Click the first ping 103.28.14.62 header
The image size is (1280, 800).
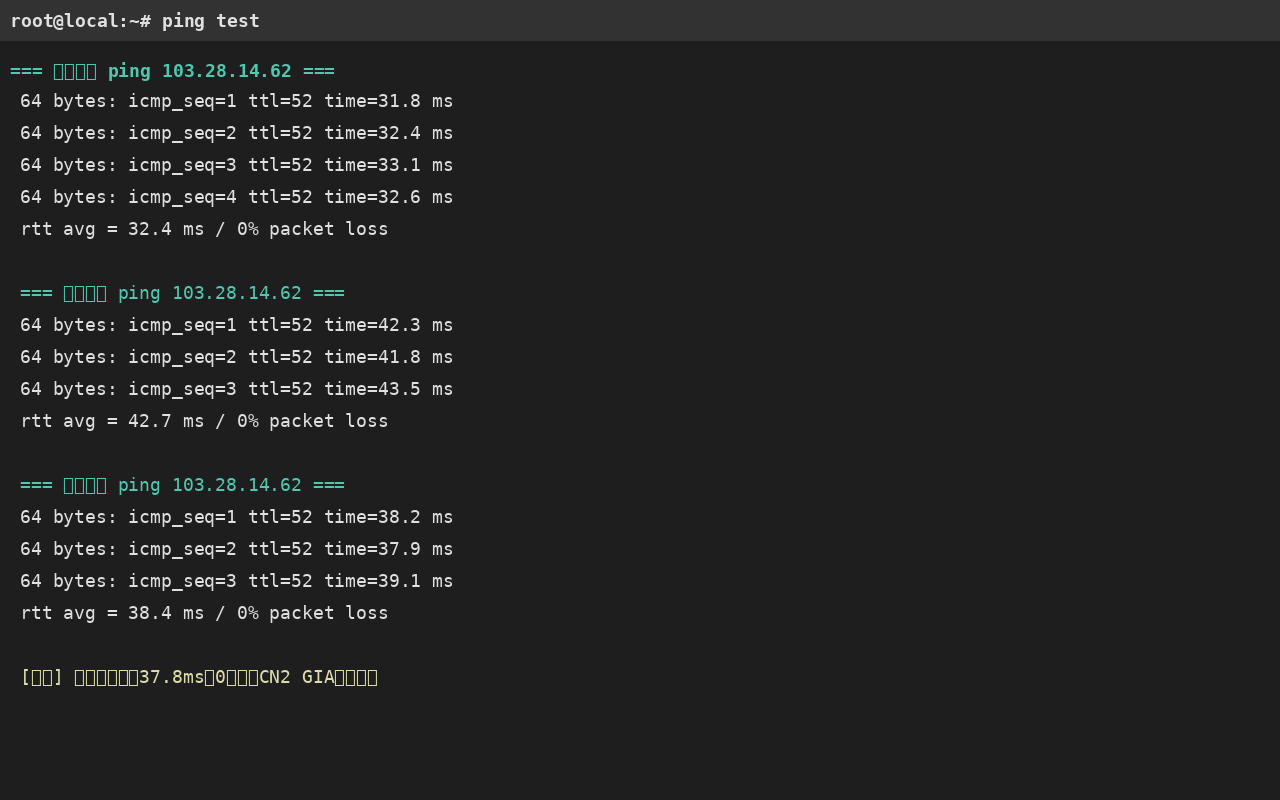click(x=172, y=71)
